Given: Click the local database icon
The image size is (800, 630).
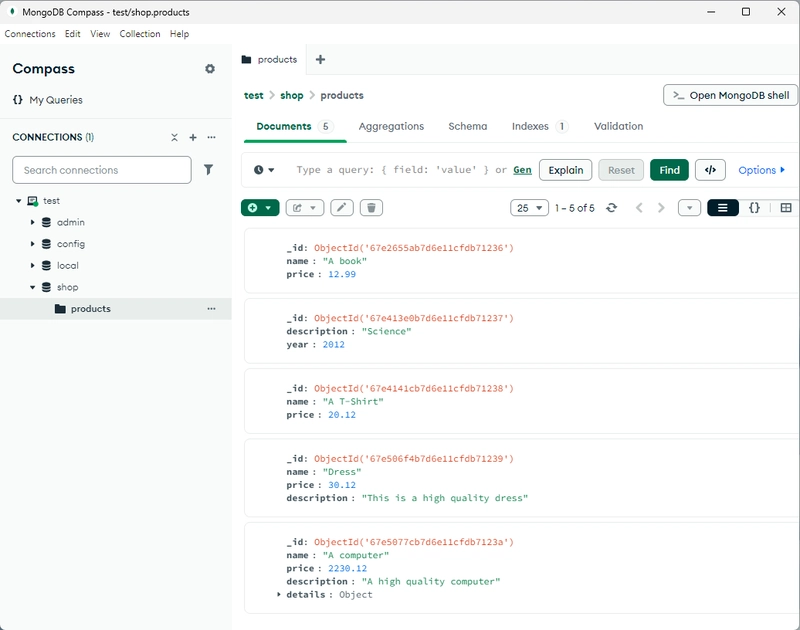Looking at the screenshot, I should [46, 265].
